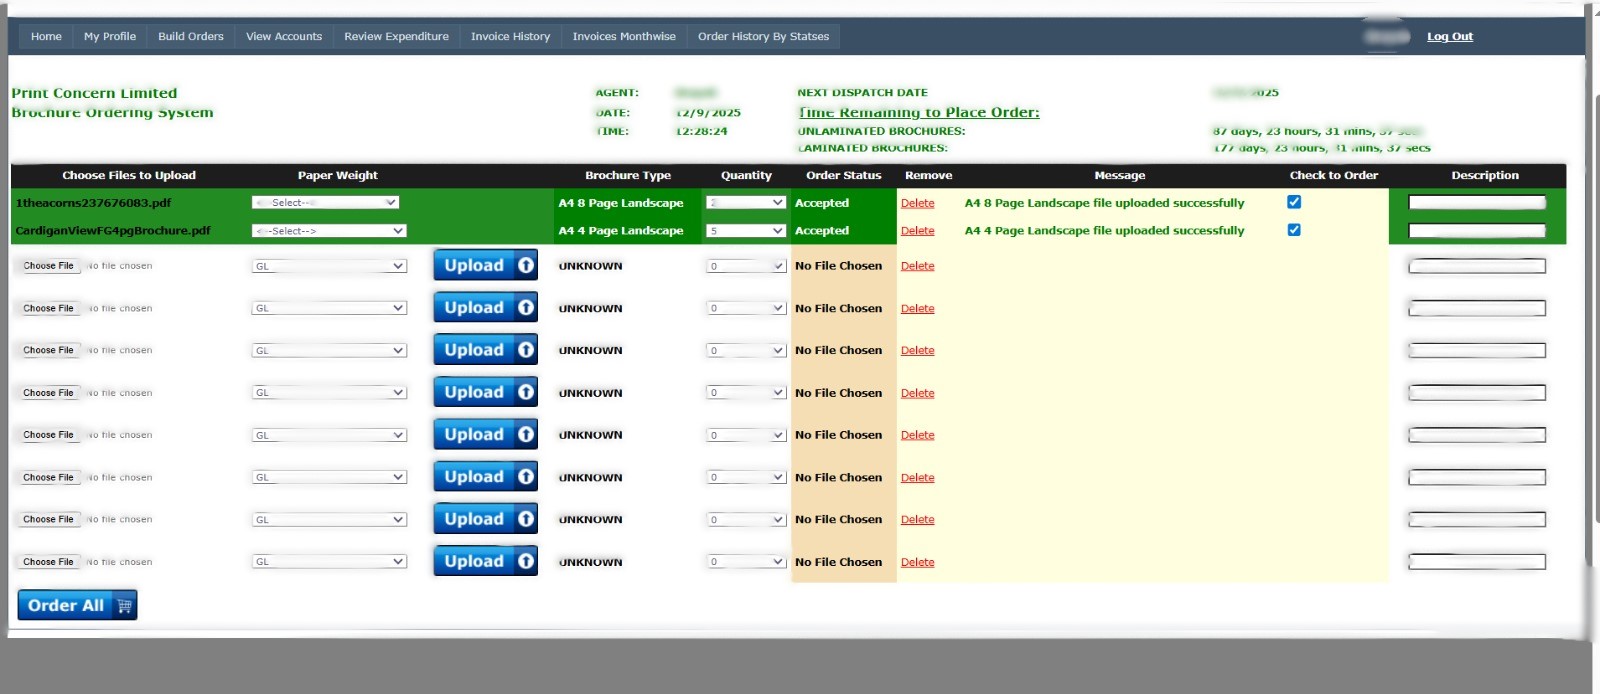
Task: Click the upload arrow icon in first empty row
Action: pyautogui.click(x=525, y=266)
